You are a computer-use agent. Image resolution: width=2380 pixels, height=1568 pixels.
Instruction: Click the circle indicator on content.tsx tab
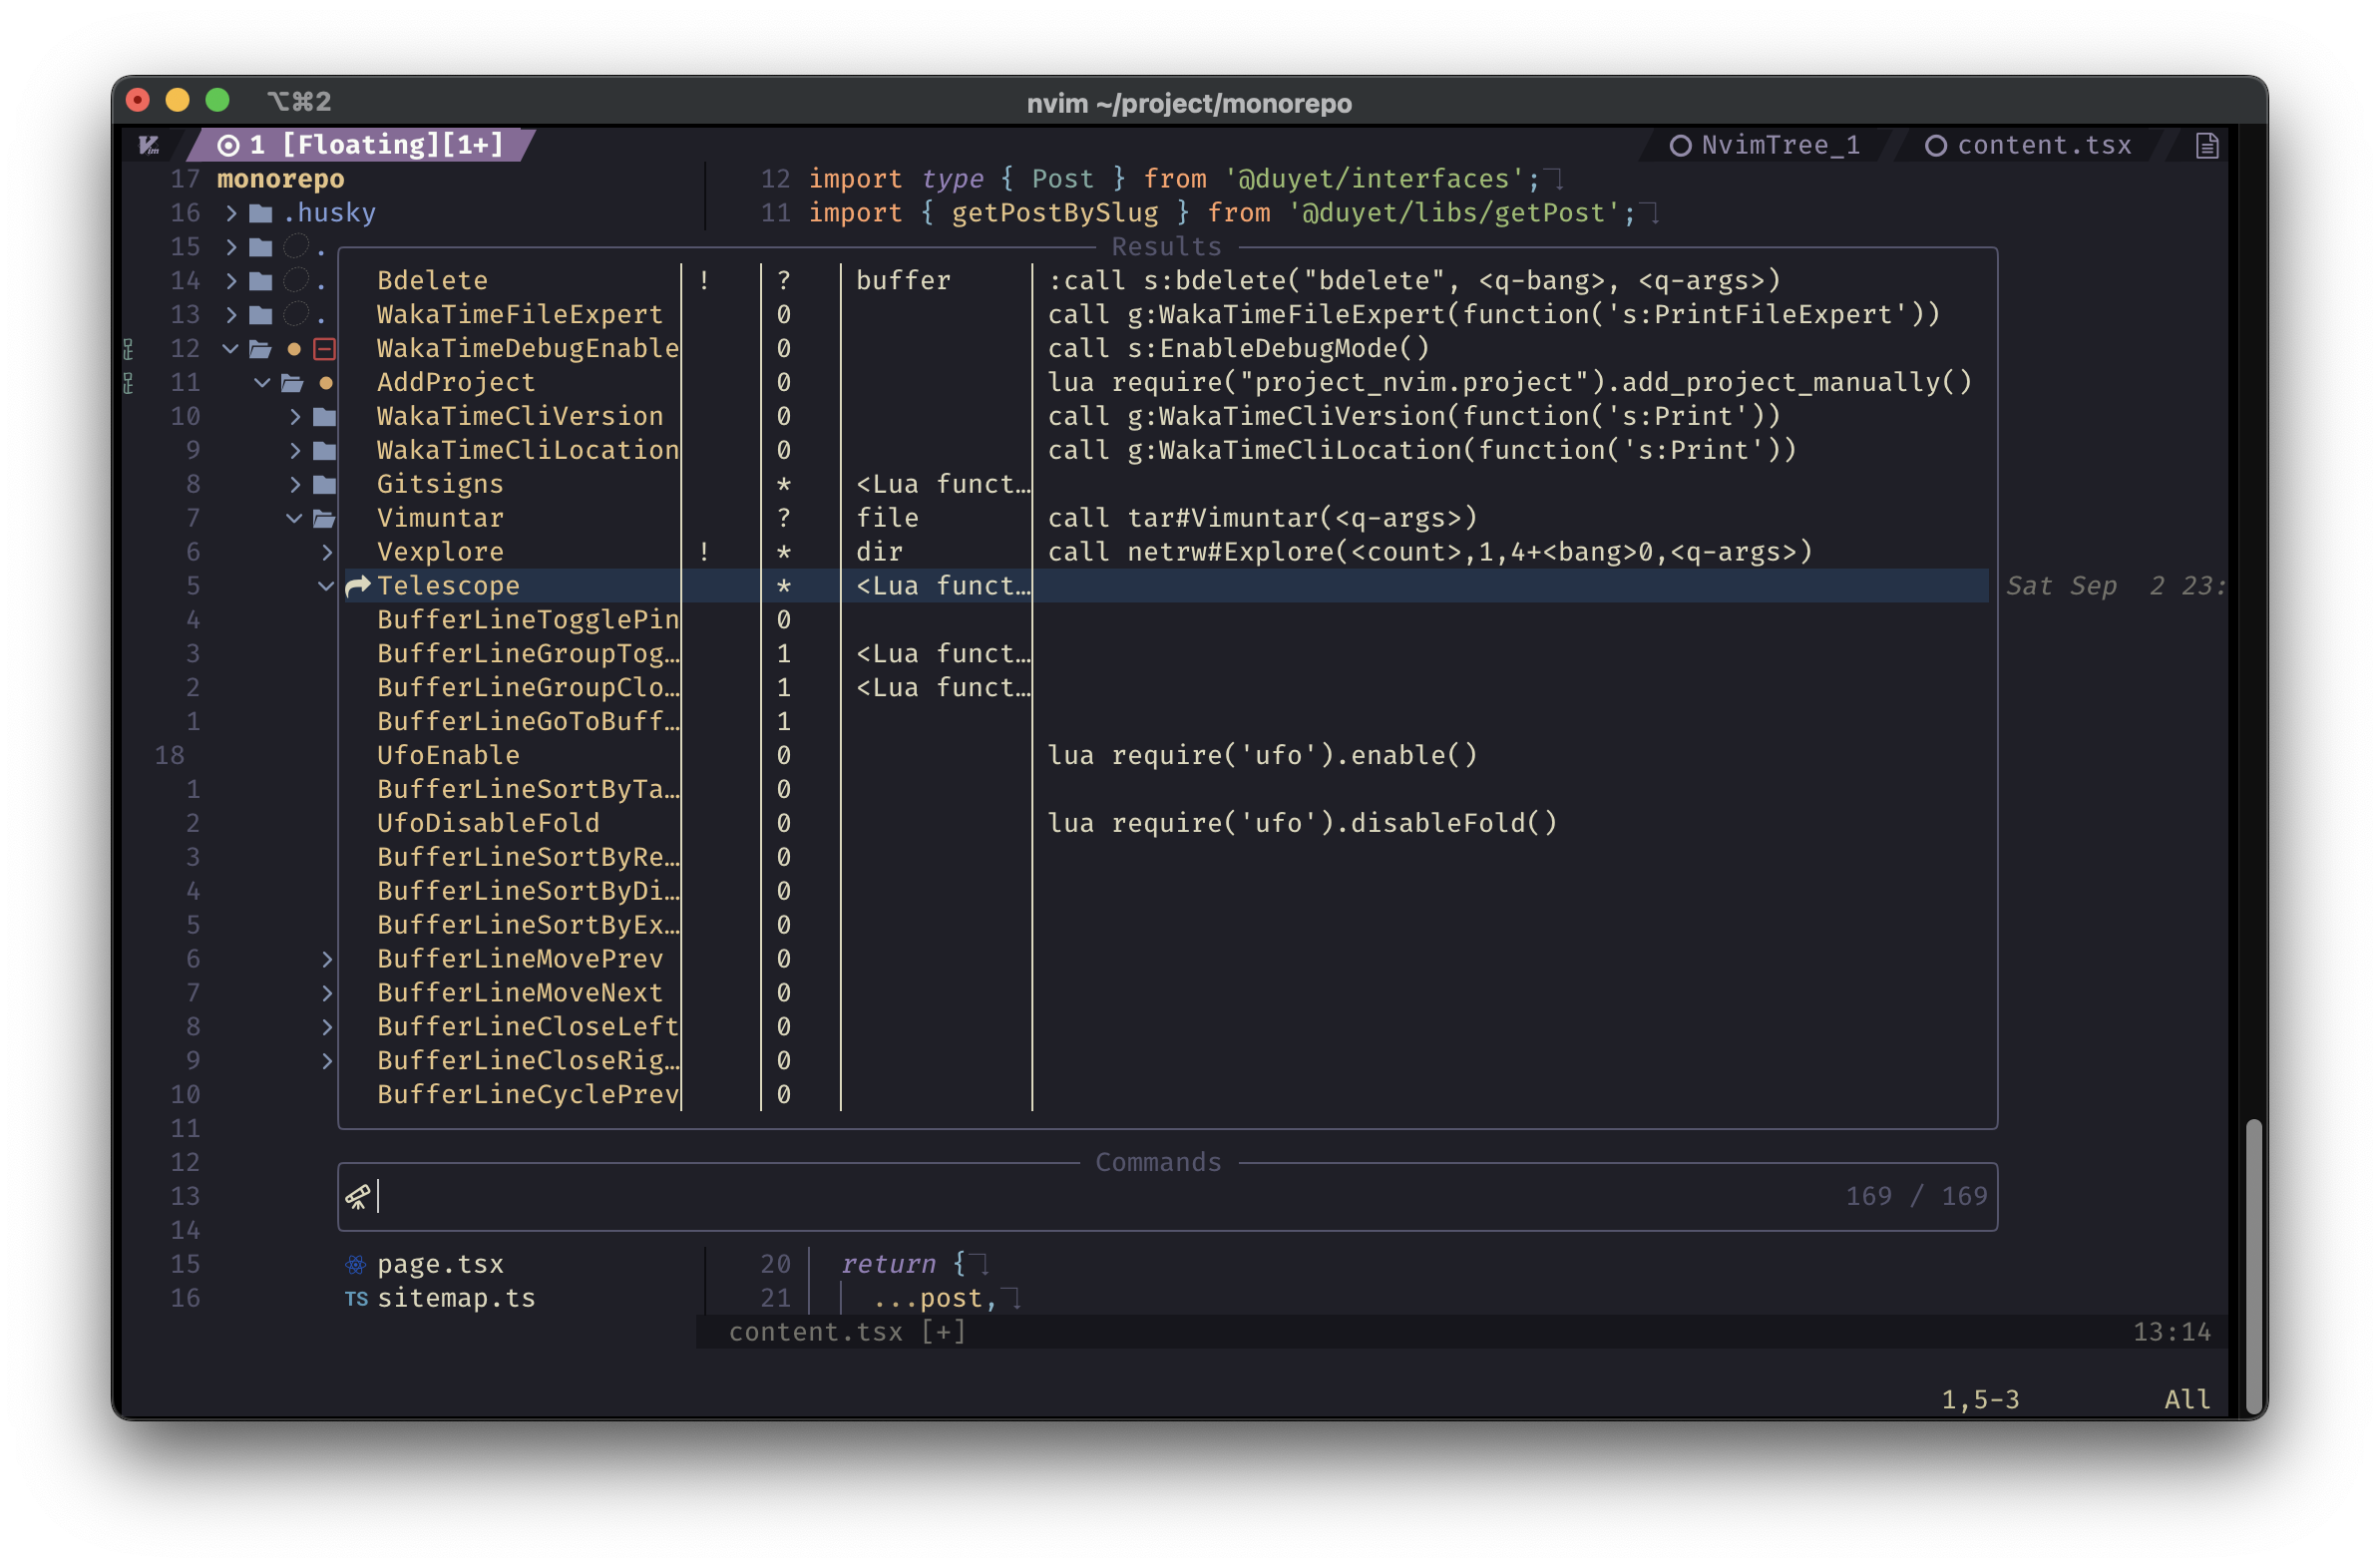pyautogui.click(x=1936, y=146)
